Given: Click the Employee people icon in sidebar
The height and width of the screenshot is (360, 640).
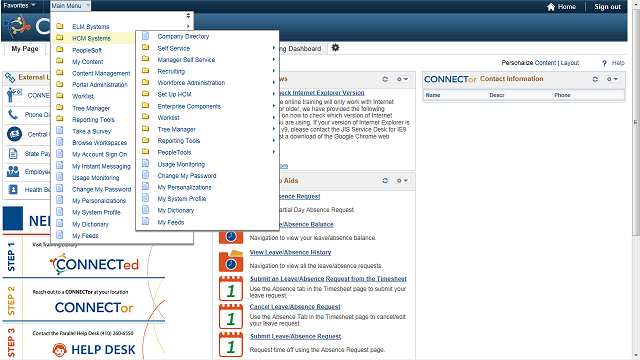Looking at the screenshot, I should (x=13, y=171).
